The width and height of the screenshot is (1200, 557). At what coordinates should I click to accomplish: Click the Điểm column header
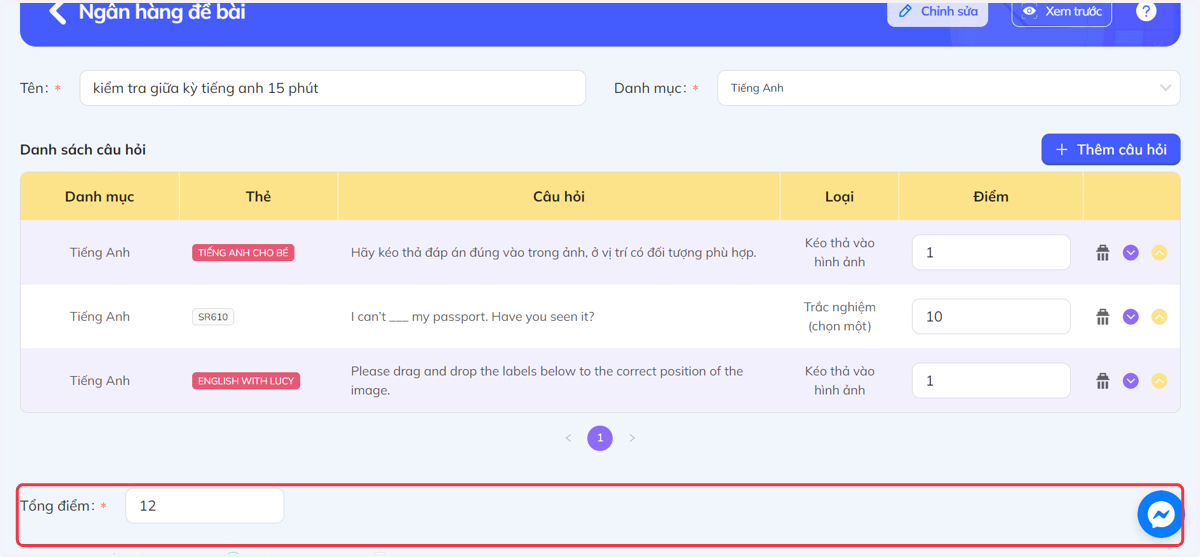991,197
